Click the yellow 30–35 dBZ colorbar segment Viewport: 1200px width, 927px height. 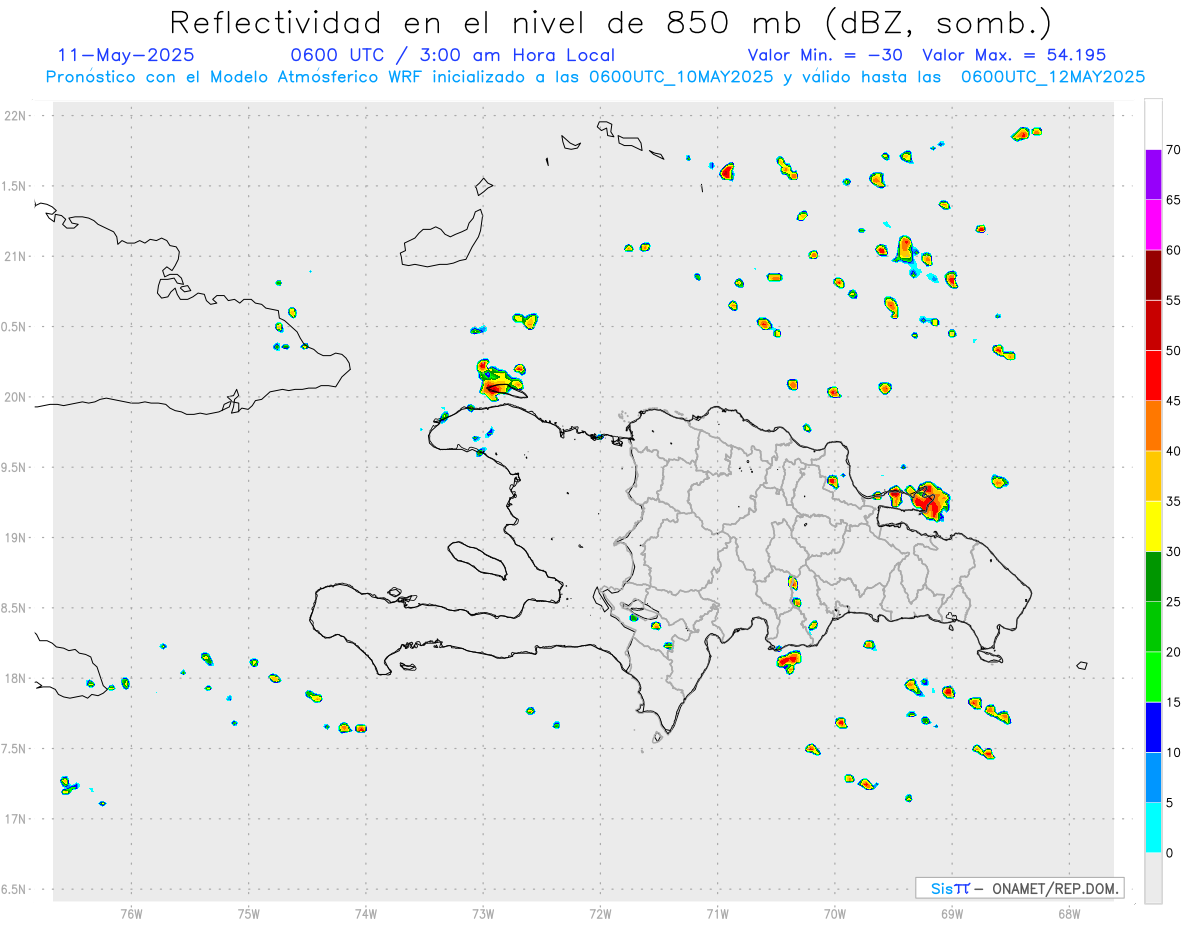coord(1153,526)
